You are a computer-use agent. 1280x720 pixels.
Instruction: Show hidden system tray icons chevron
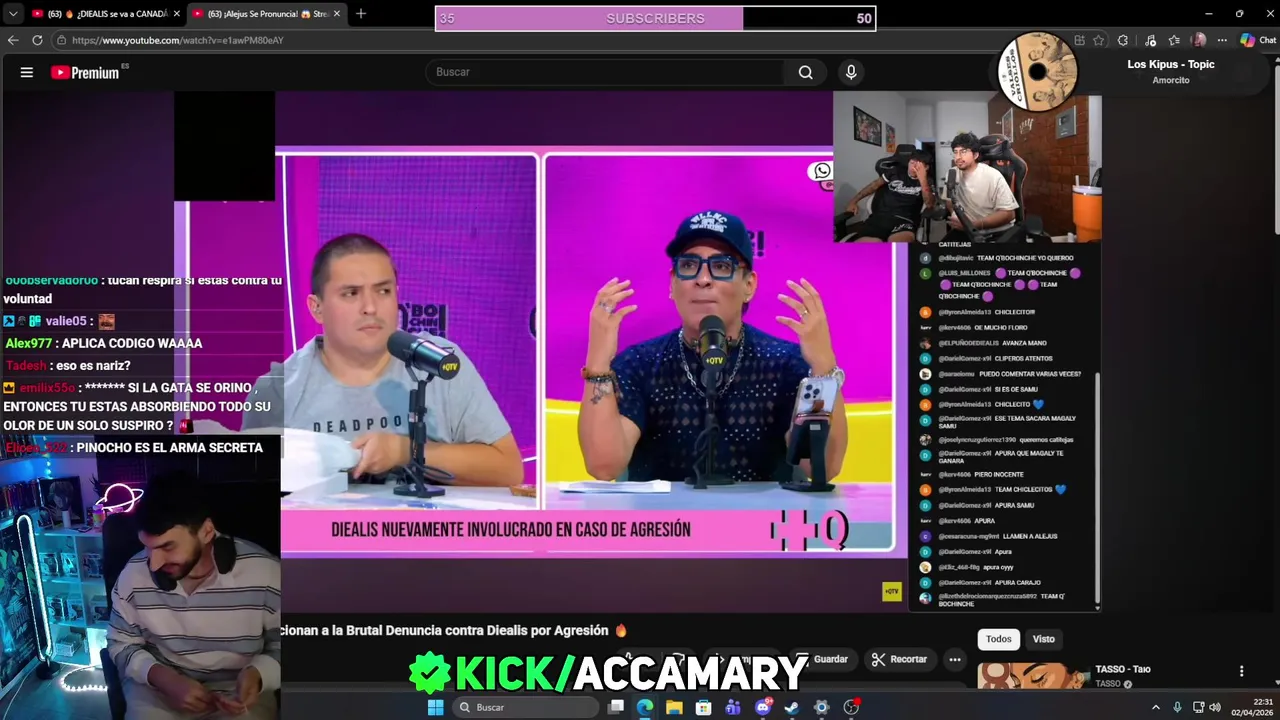click(x=1156, y=707)
